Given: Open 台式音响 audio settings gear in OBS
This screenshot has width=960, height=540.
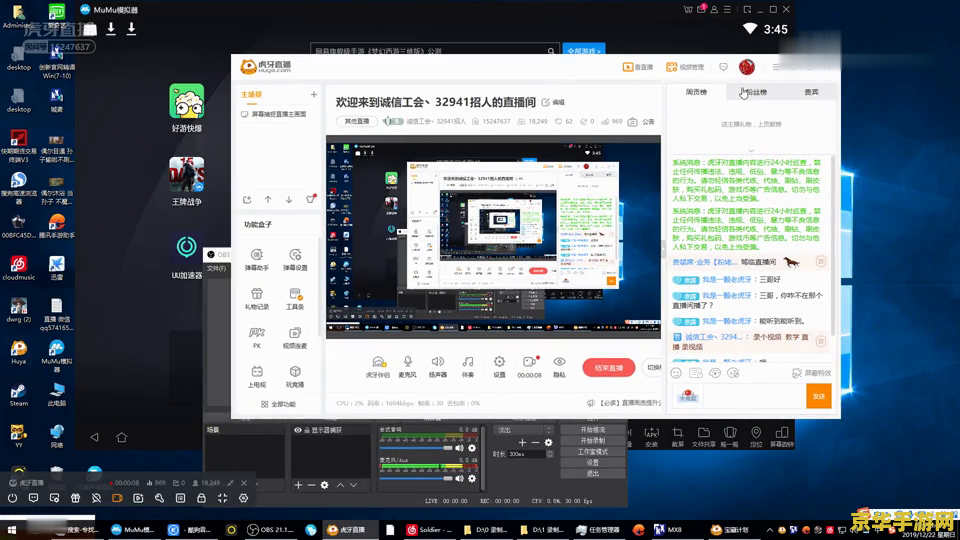Looking at the screenshot, I should coord(472,448).
